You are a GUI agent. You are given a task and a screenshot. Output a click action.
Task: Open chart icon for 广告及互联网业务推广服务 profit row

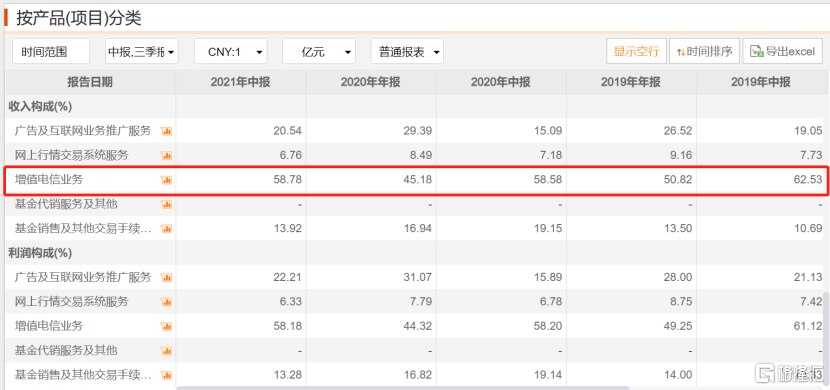[x=166, y=277]
